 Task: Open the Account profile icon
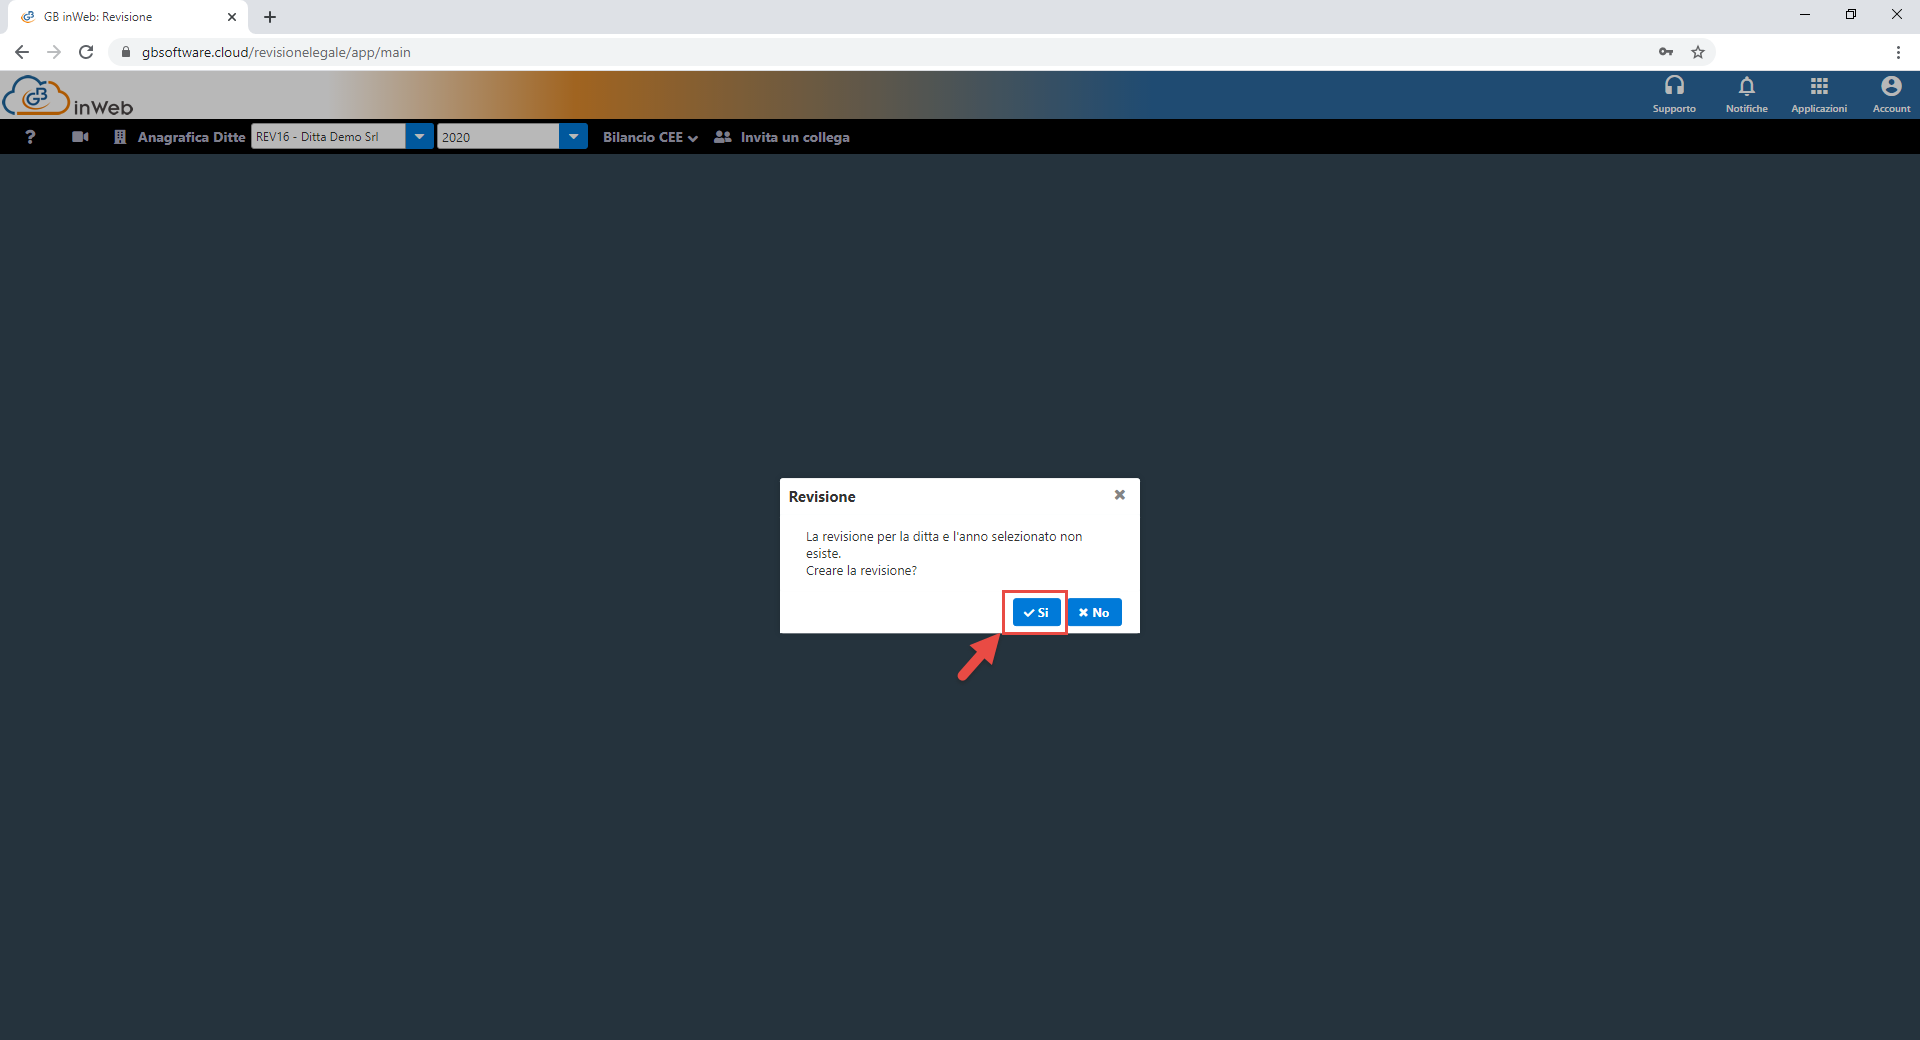[x=1891, y=95]
